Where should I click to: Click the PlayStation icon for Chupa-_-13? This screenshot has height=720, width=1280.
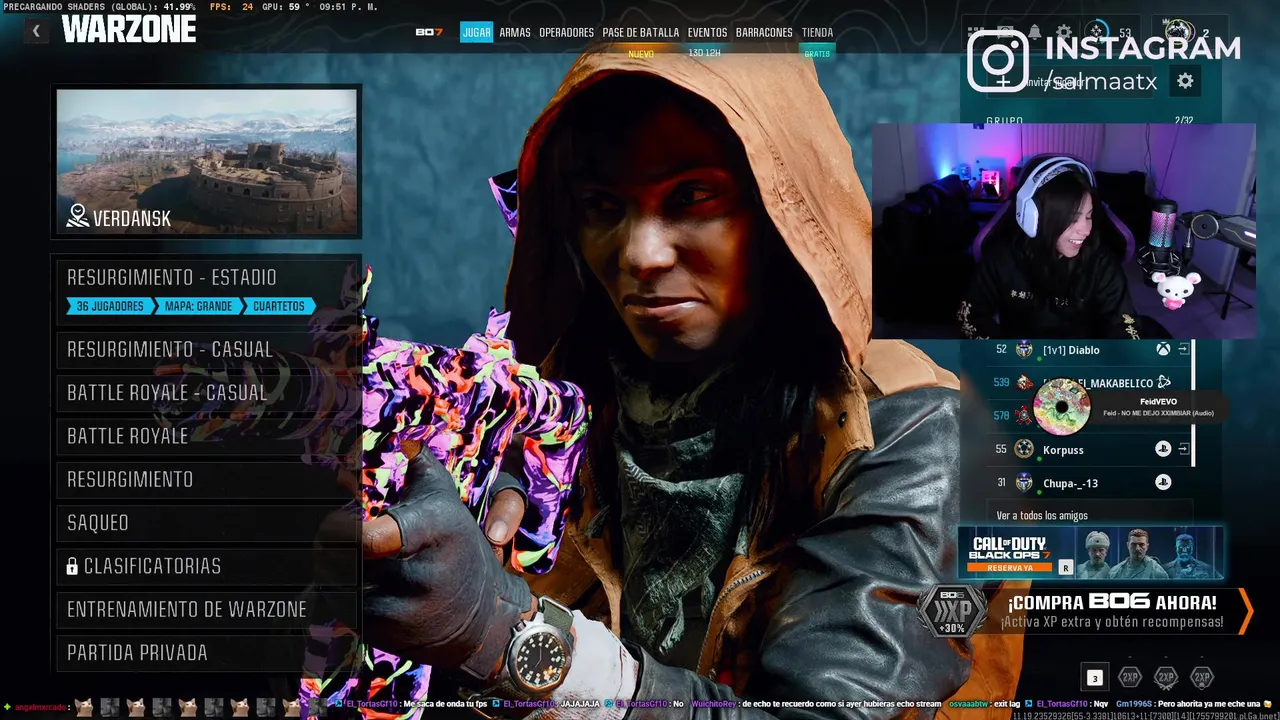1163,483
